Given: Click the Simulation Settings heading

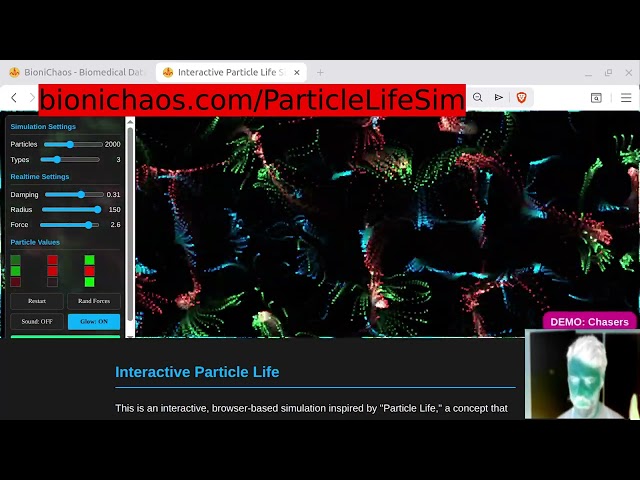Looking at the screenshot, I should click(x=43, y=127).
